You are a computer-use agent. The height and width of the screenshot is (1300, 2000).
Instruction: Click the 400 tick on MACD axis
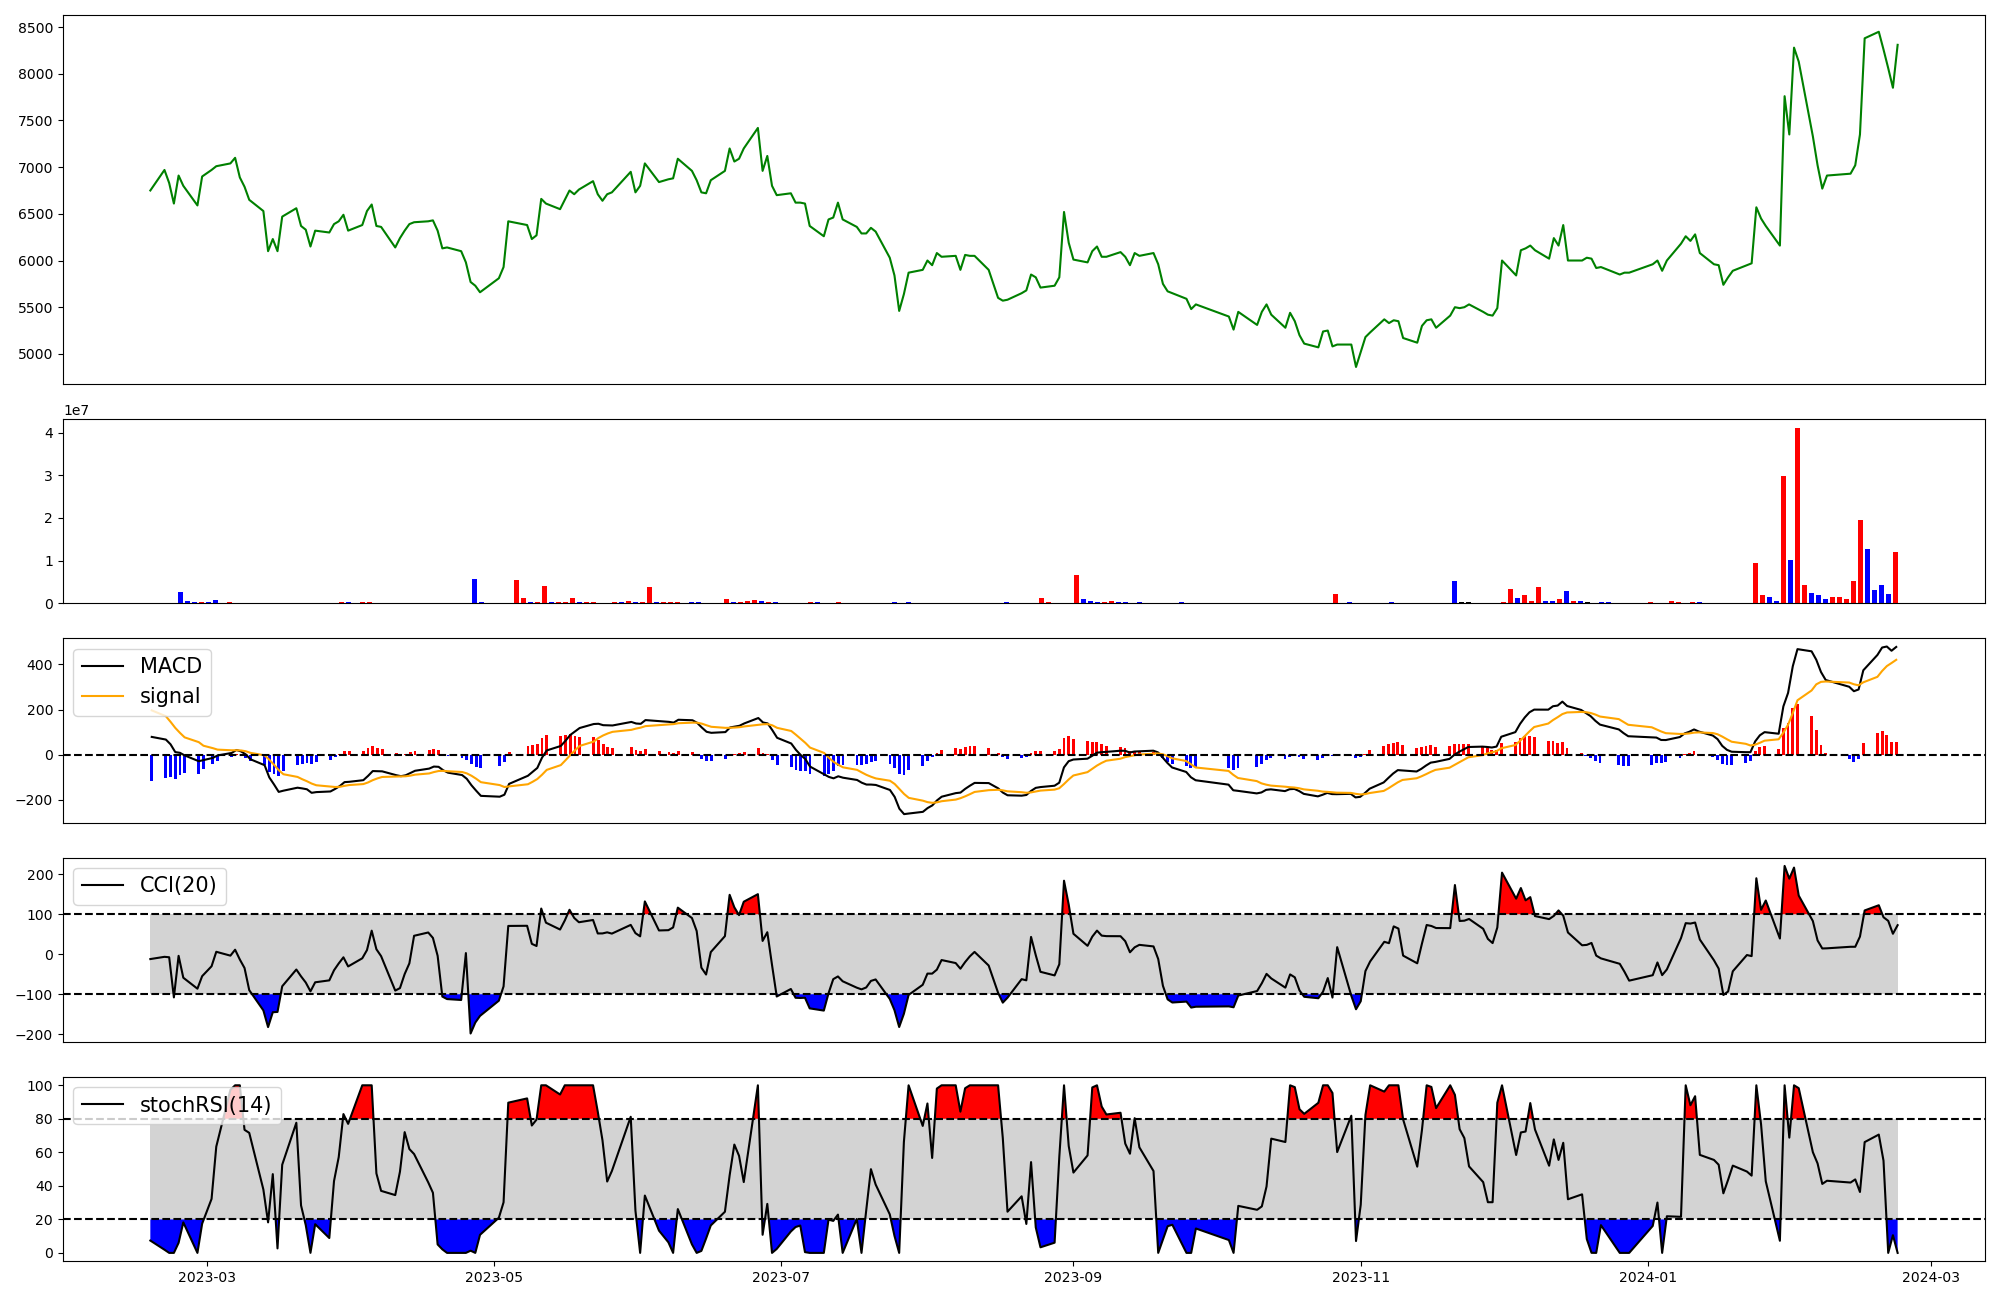(42, 666)
